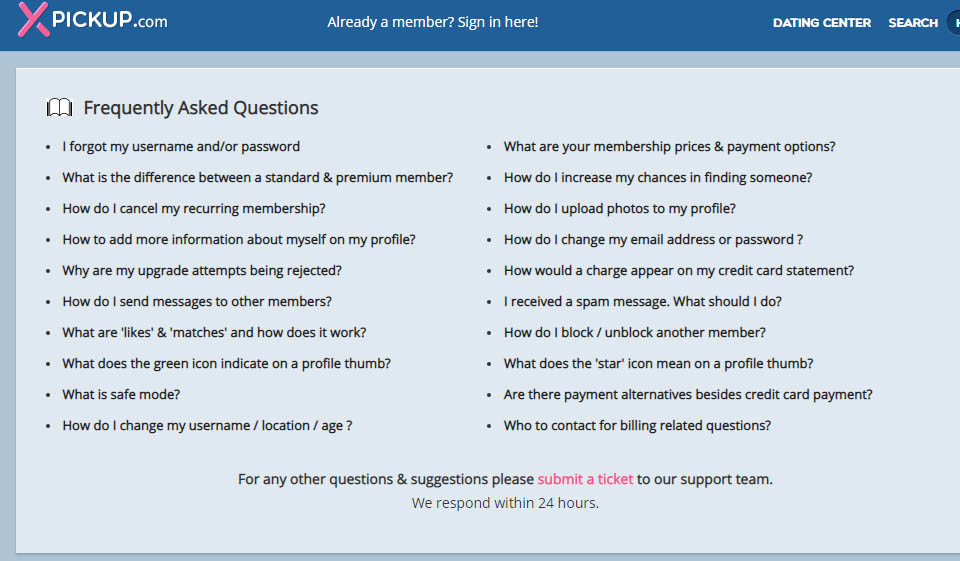
Task: Open the credit card statement charge question
Action: [x=678, y=270]
